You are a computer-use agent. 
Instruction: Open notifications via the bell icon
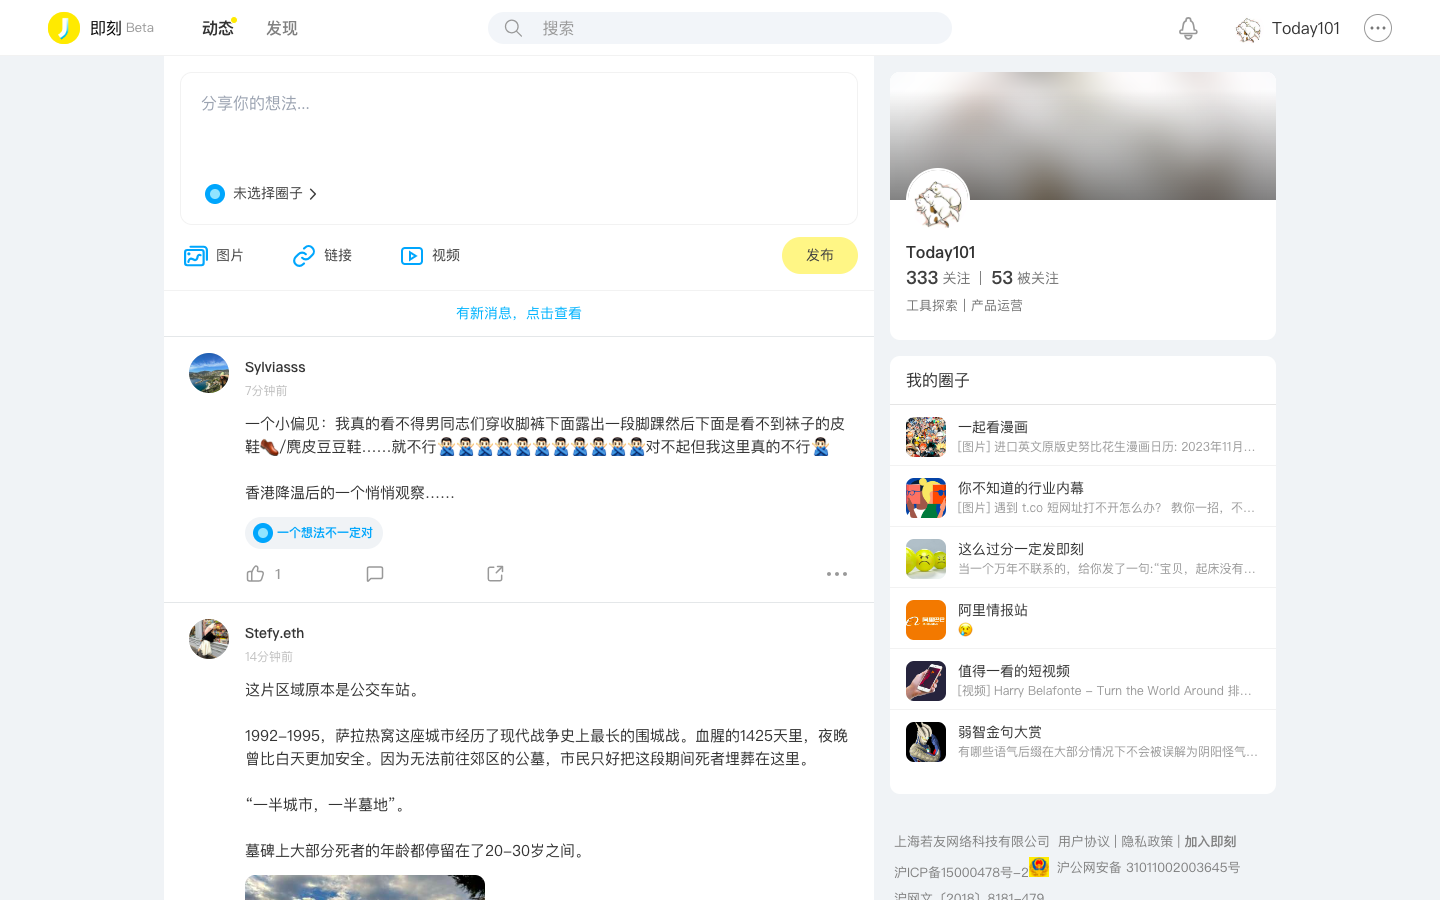pyautogui.click(x=1188, y=28)
